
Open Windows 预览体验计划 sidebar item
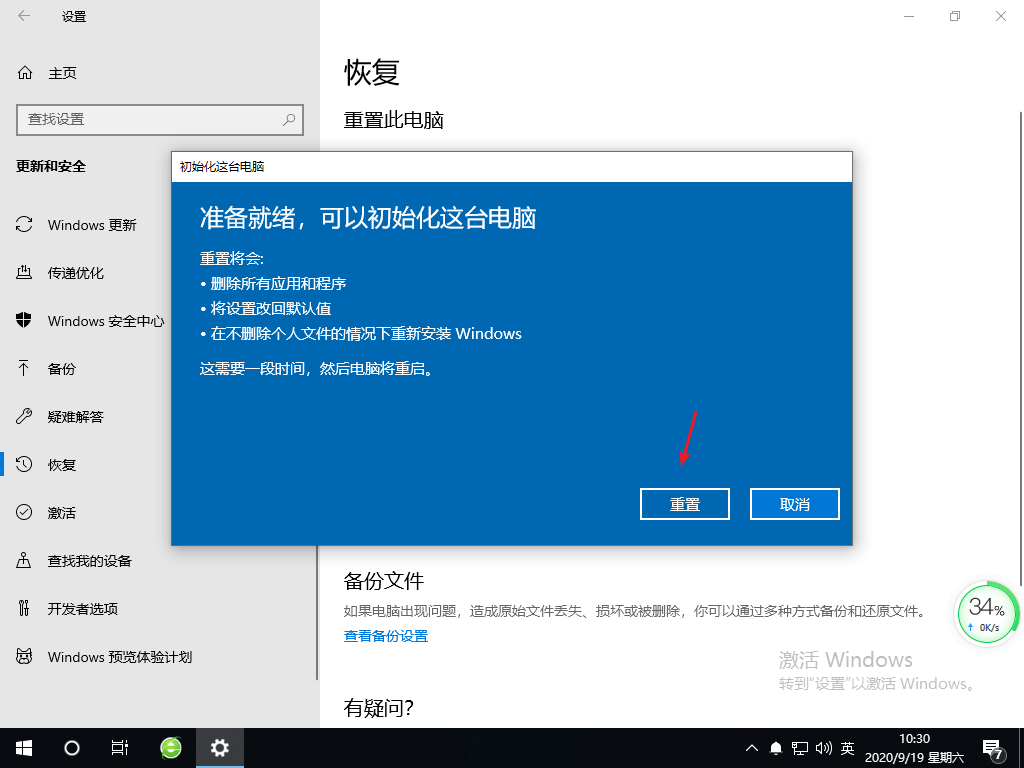point(119,657)
